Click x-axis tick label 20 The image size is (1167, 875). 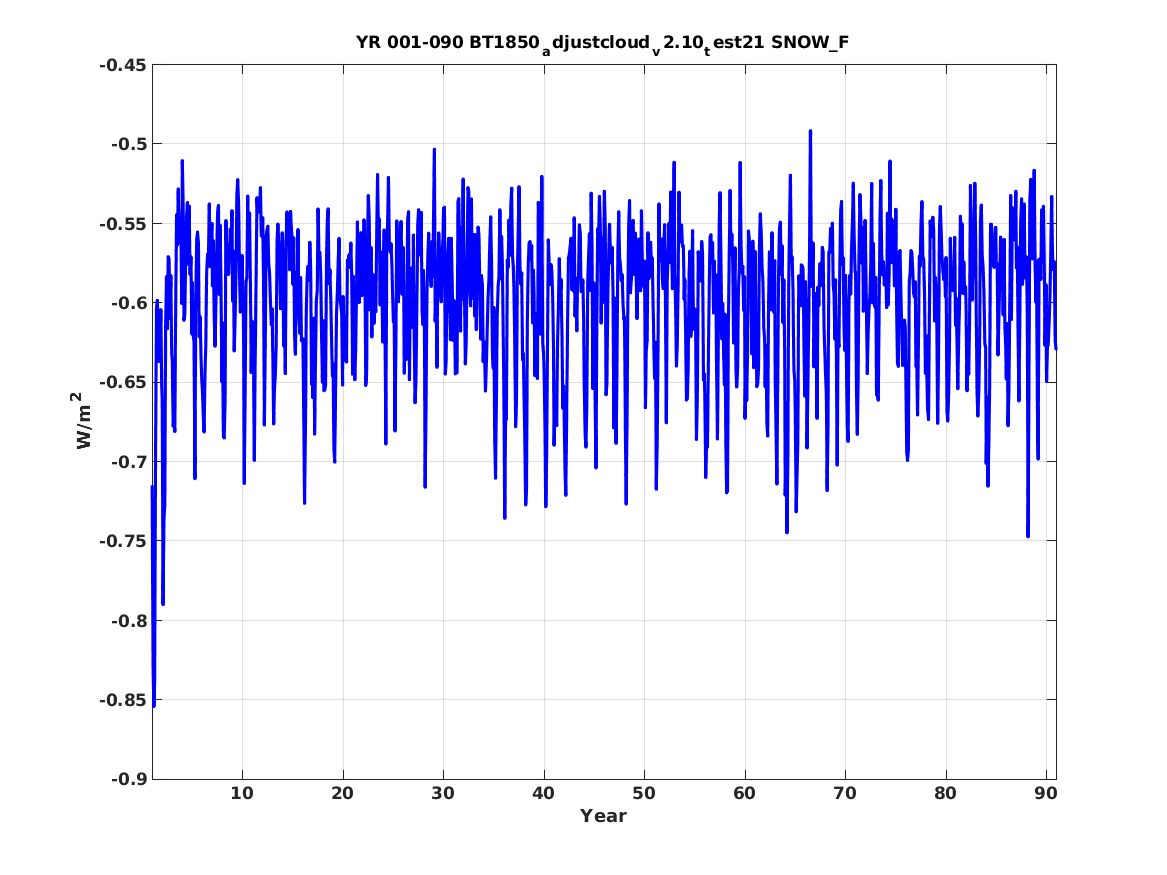(342, 793)
